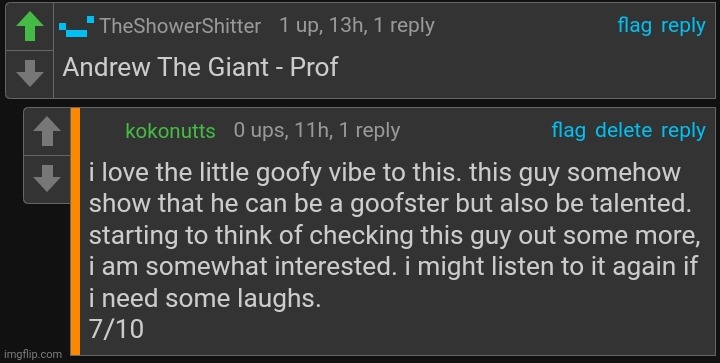Click TheShowerShitter's blue pixel avatar icon
720x363 pixels.
pyautogui.click(x=77, y=27)
